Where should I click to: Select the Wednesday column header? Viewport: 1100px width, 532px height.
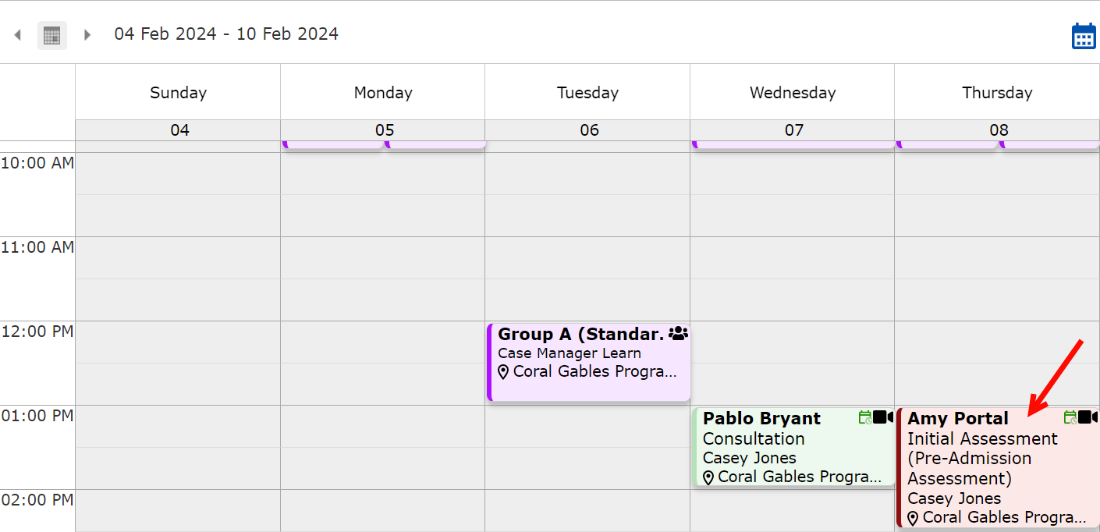792,93
